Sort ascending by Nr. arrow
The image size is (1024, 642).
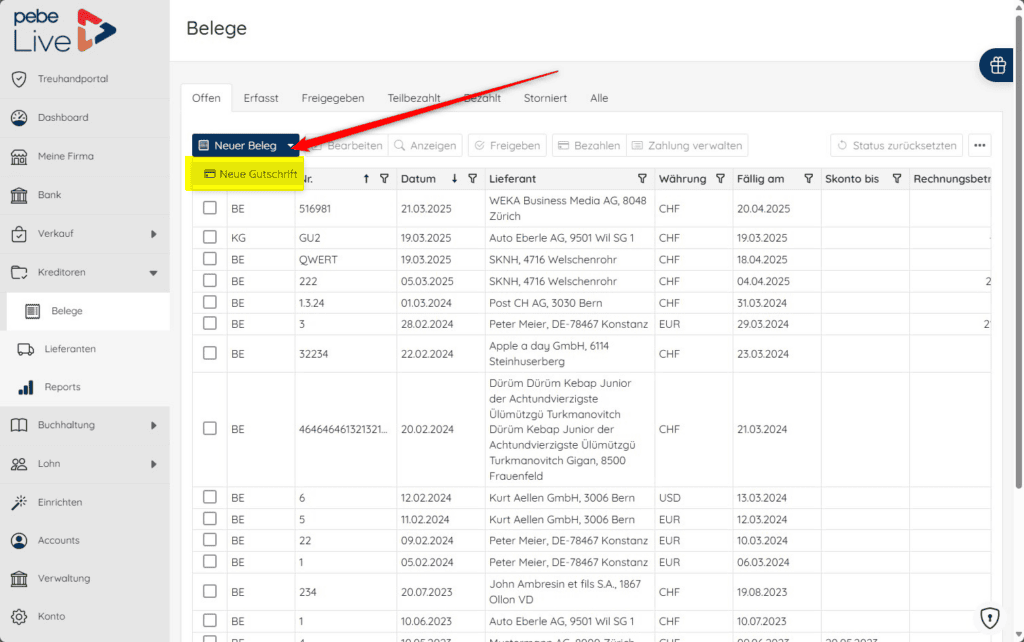tap(366, 178)
